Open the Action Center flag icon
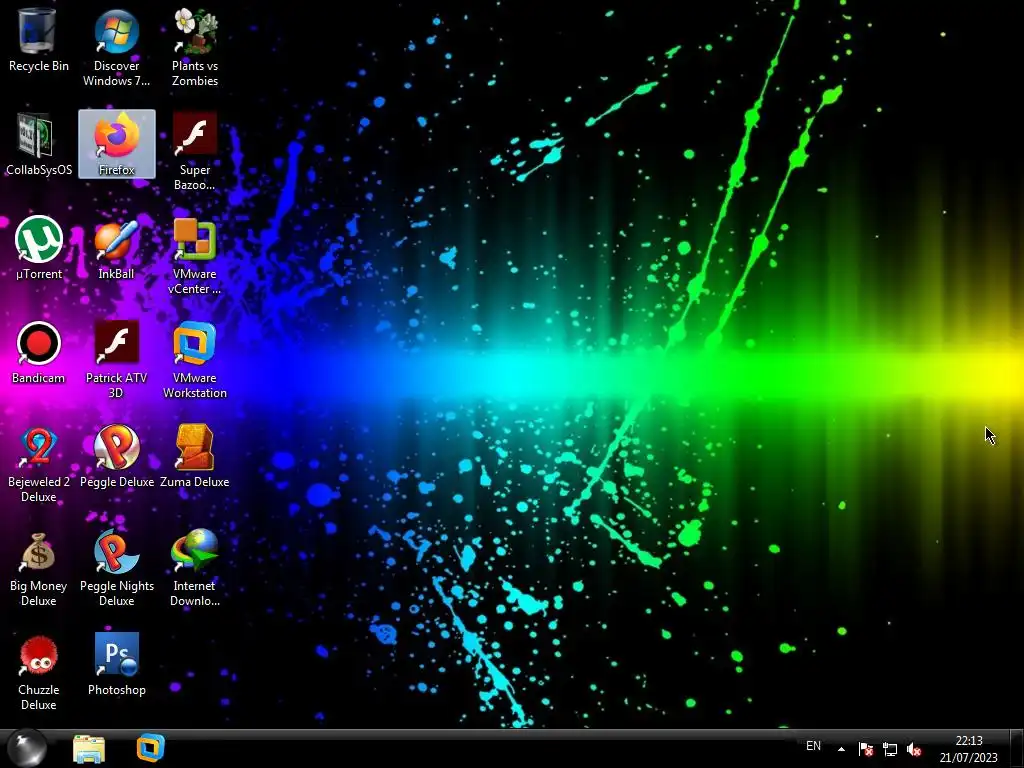1024x768 pixels. click(x=866, y=749)
